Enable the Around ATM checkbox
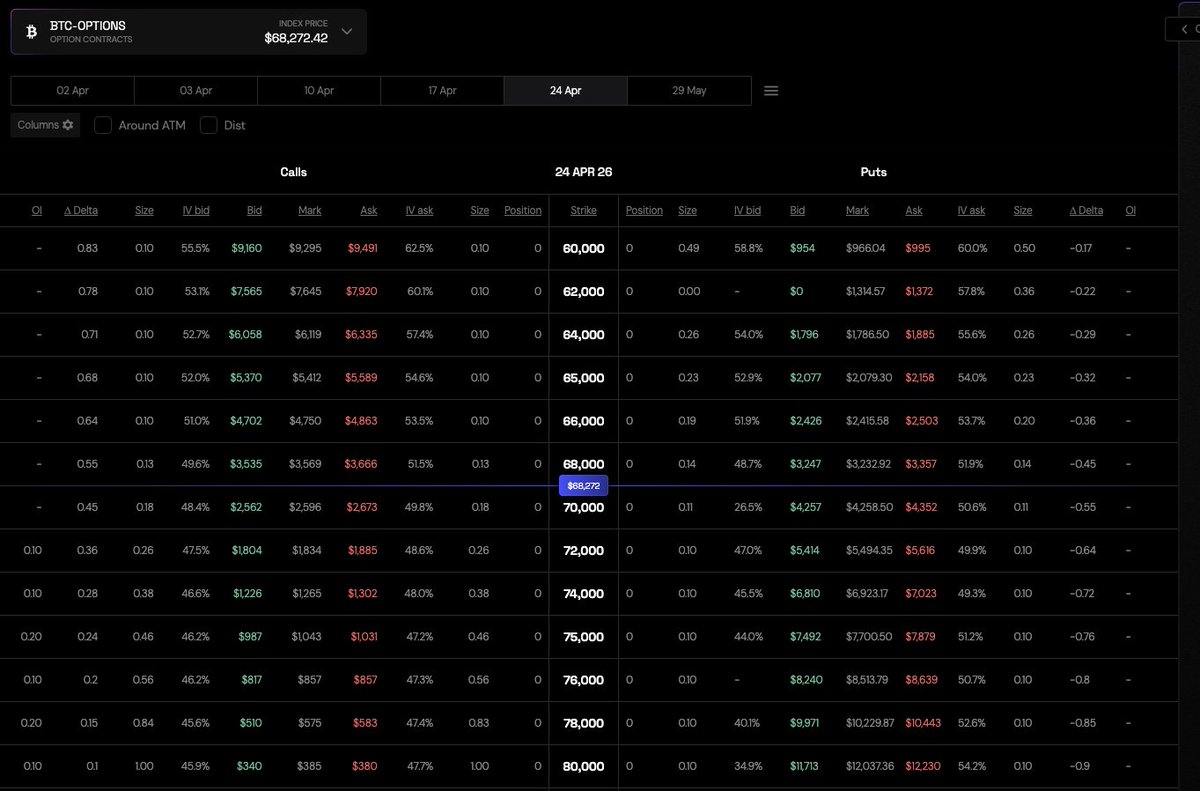Viewport: 1200px width, 791px height. pyautogui.click(x=102, y=125)
